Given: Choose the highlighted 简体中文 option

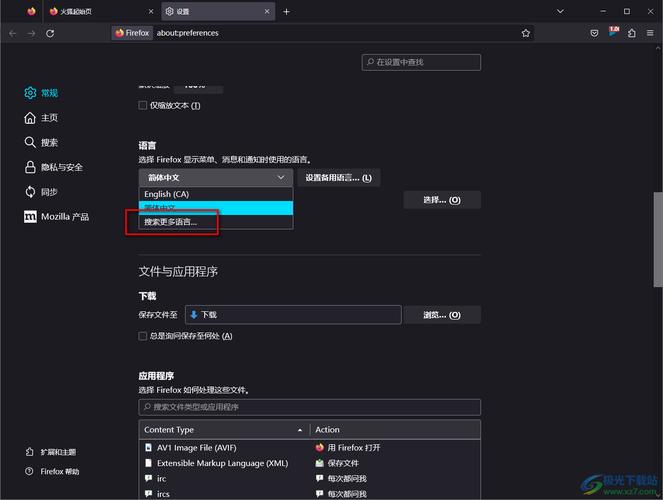Looking at the screenshot, I should tap(216, 208).
